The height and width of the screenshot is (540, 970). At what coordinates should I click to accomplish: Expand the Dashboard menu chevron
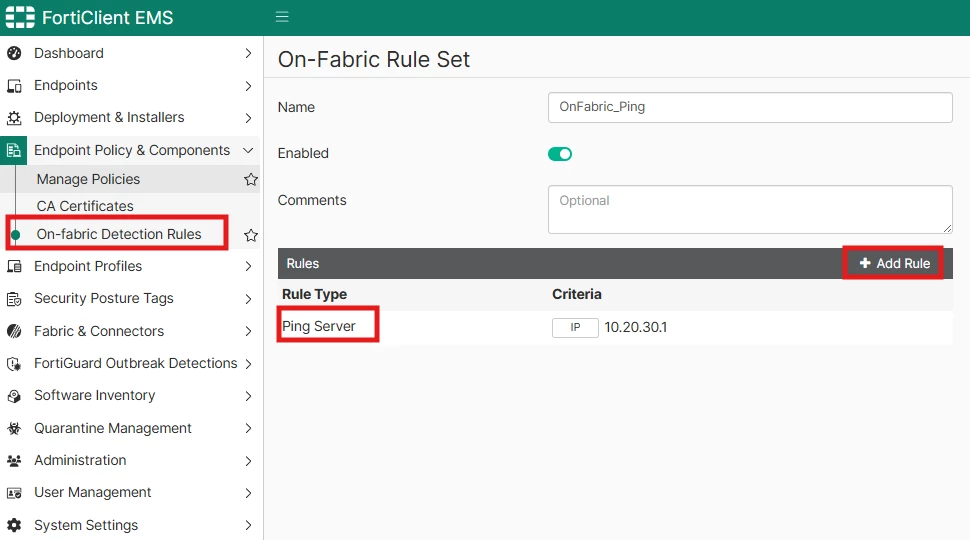point(248,53)
